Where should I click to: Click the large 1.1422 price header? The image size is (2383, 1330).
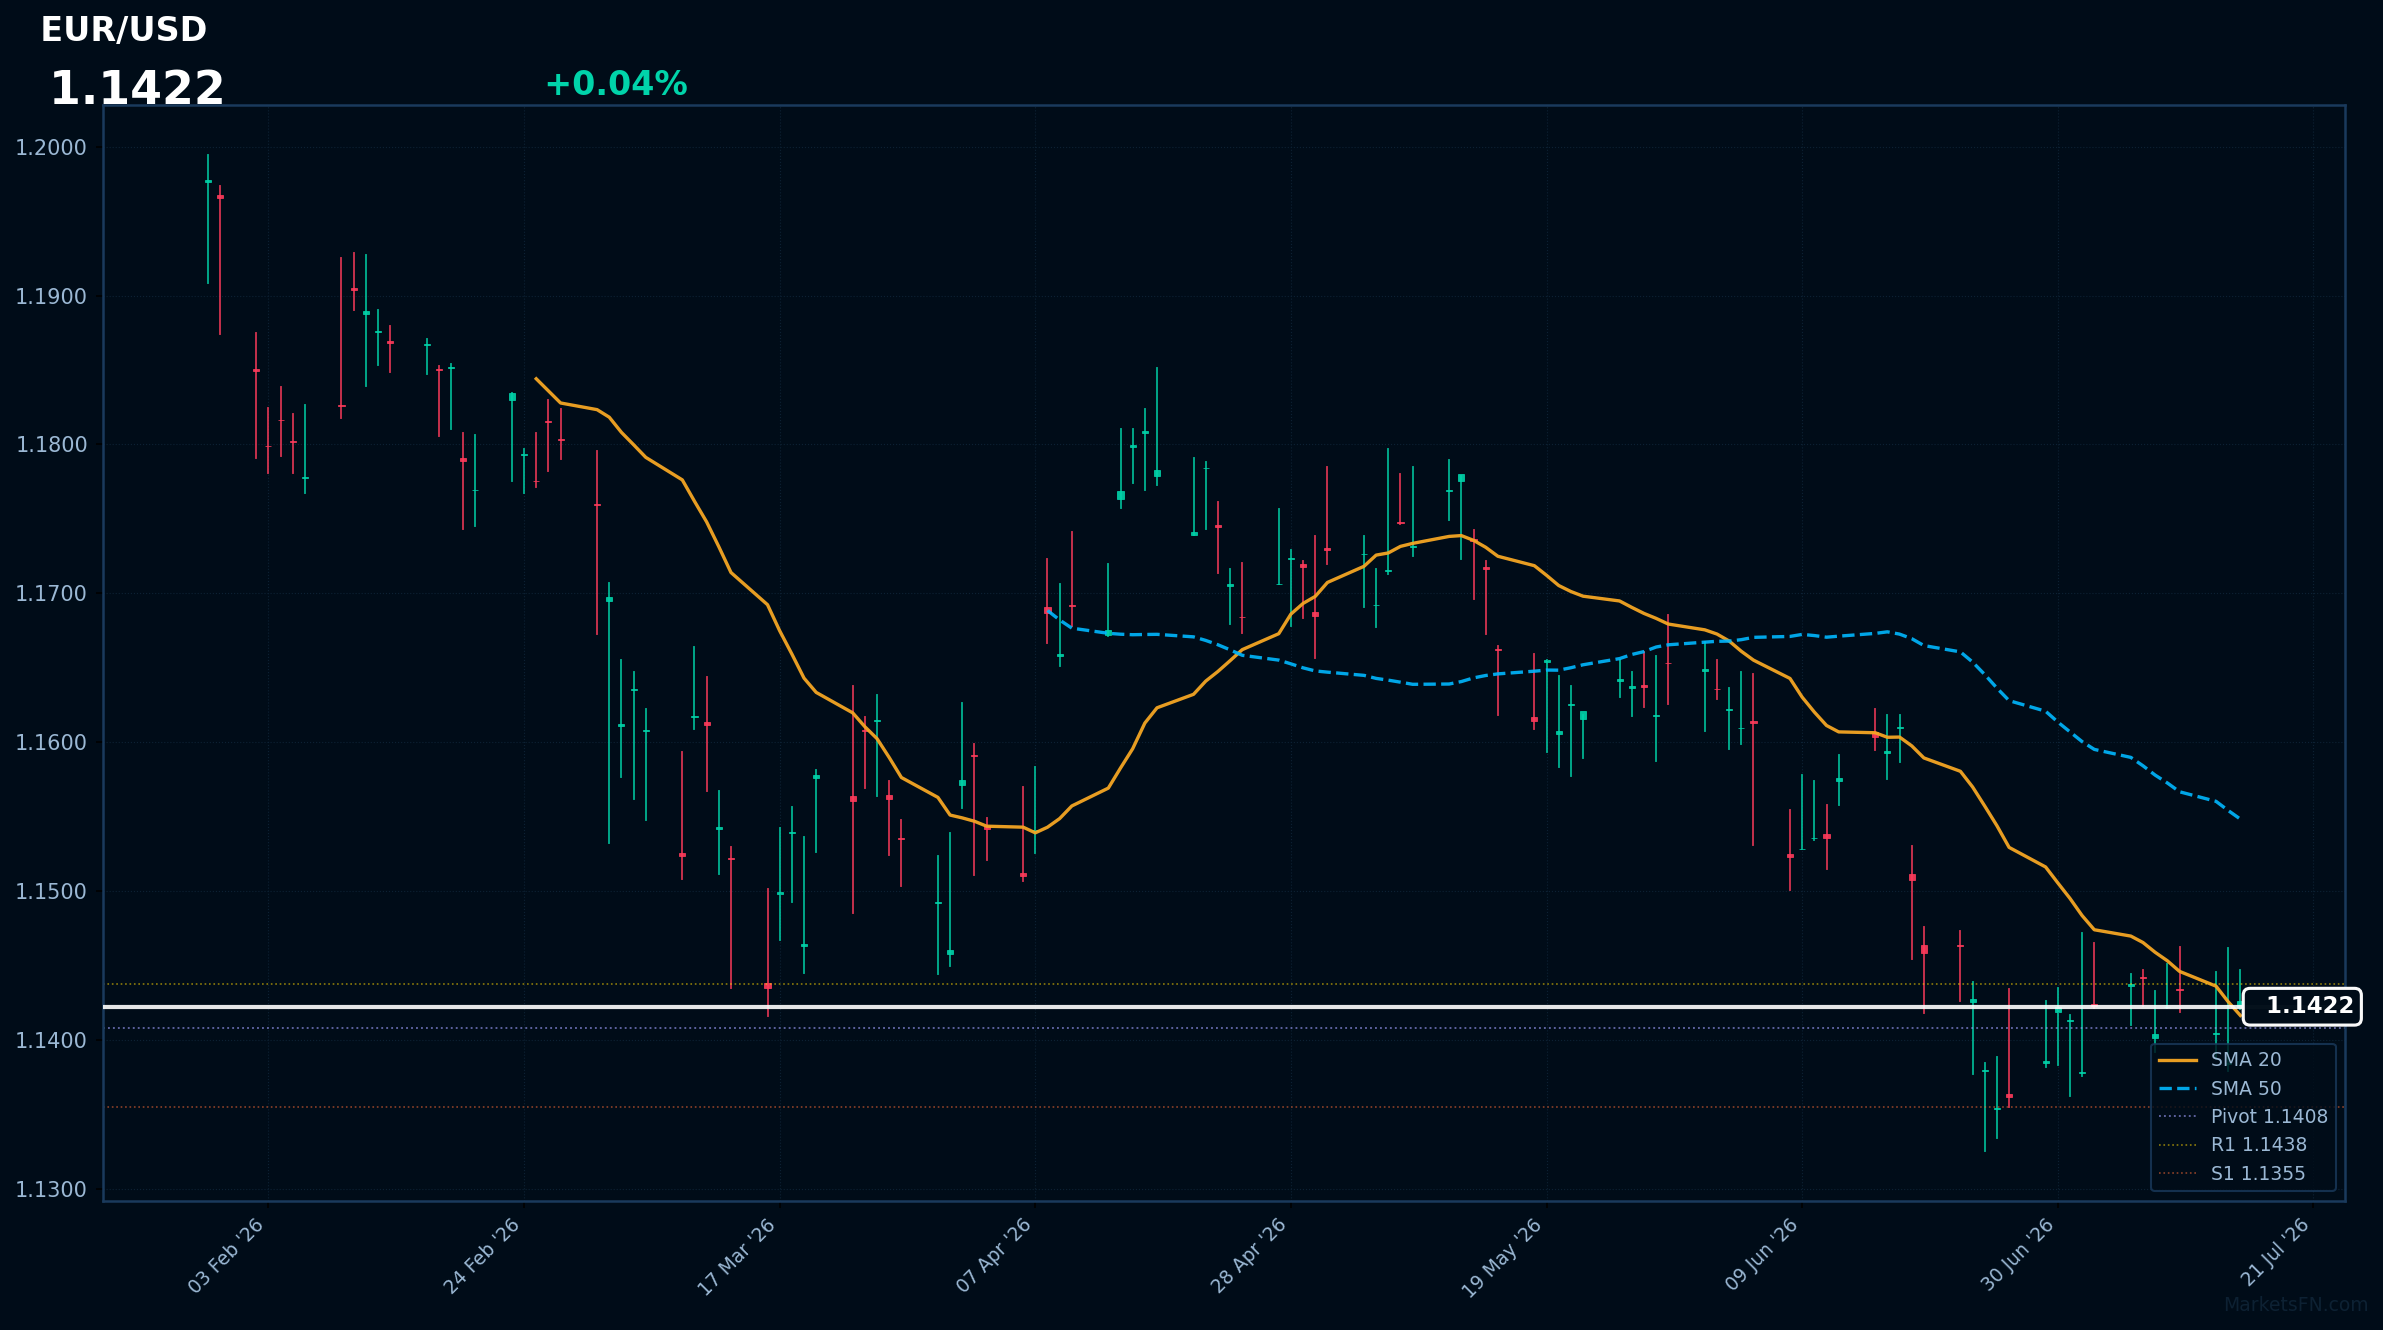pyautogui.click(x=137, y=89)
